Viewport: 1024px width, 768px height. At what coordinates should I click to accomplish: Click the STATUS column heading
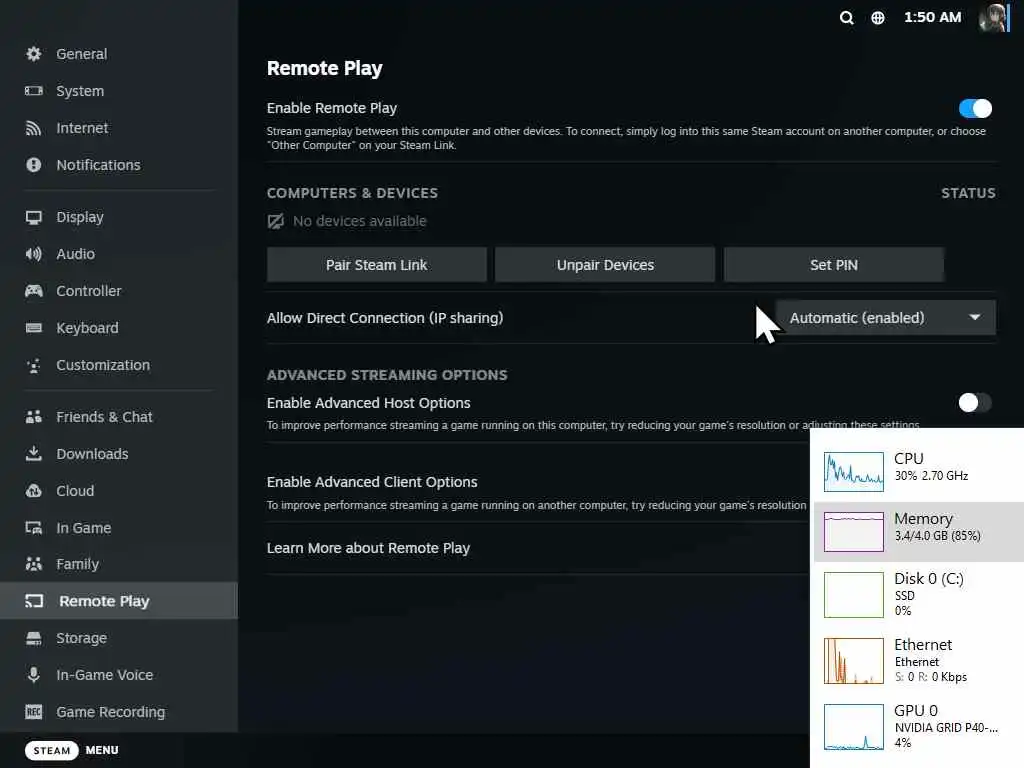(968, 193)
